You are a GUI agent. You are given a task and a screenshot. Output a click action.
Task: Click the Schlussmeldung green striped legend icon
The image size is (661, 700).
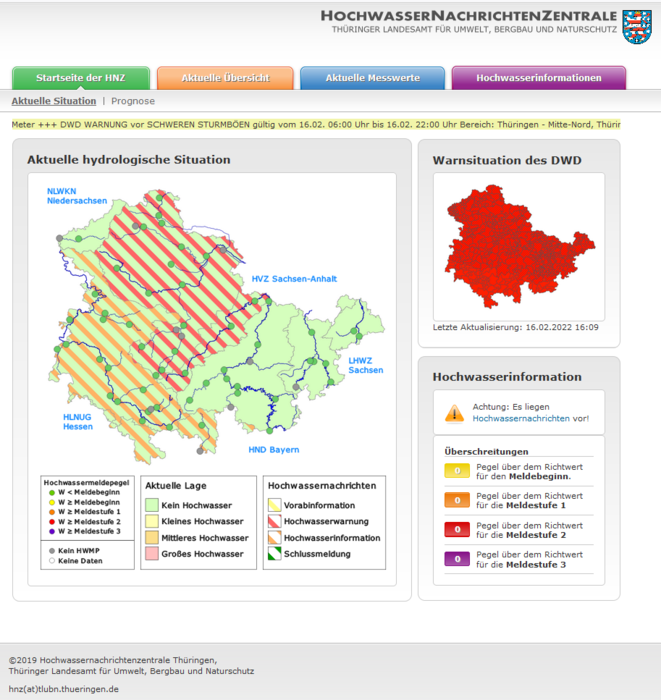[x=274, y=553]
